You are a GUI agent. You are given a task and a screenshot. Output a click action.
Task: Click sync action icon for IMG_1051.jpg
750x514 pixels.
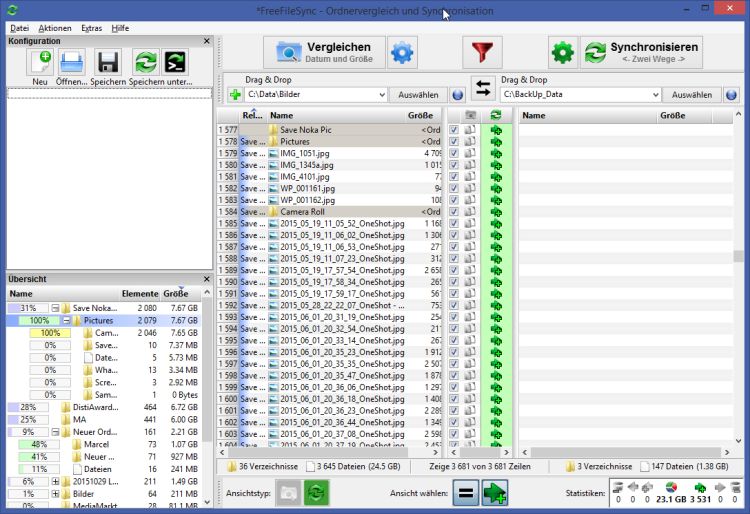496,153
